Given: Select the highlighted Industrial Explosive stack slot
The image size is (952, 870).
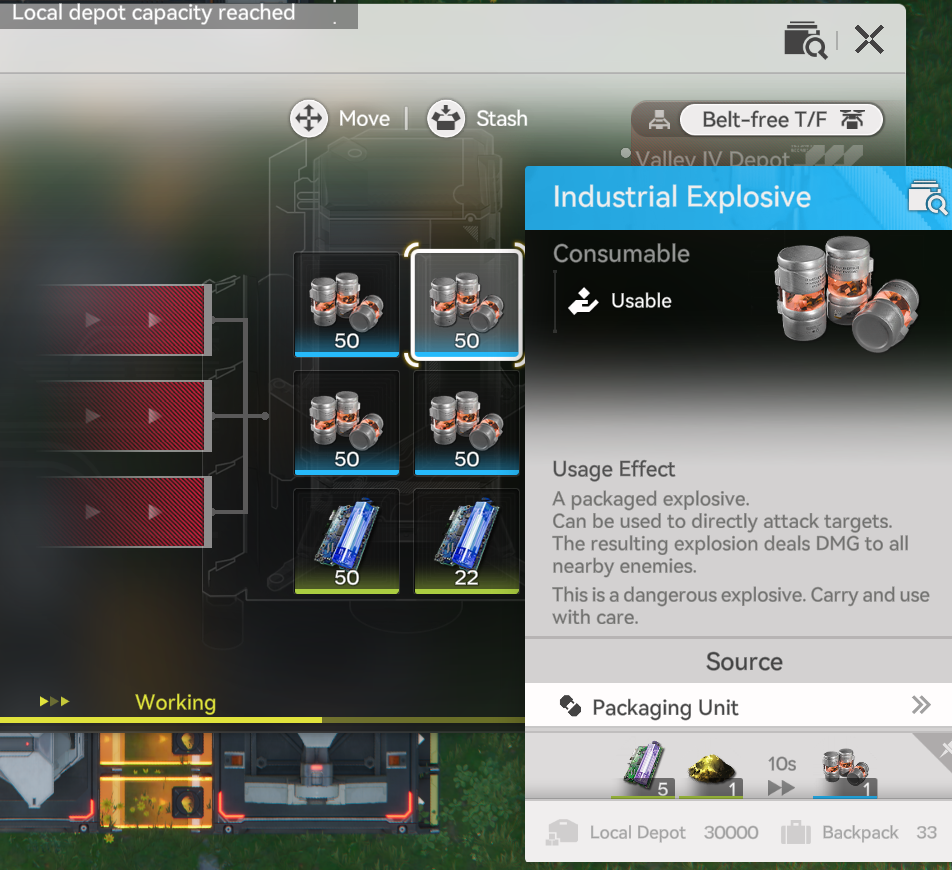Looking at the screenshot, I should pyautogui.click(x=466, y=304).
